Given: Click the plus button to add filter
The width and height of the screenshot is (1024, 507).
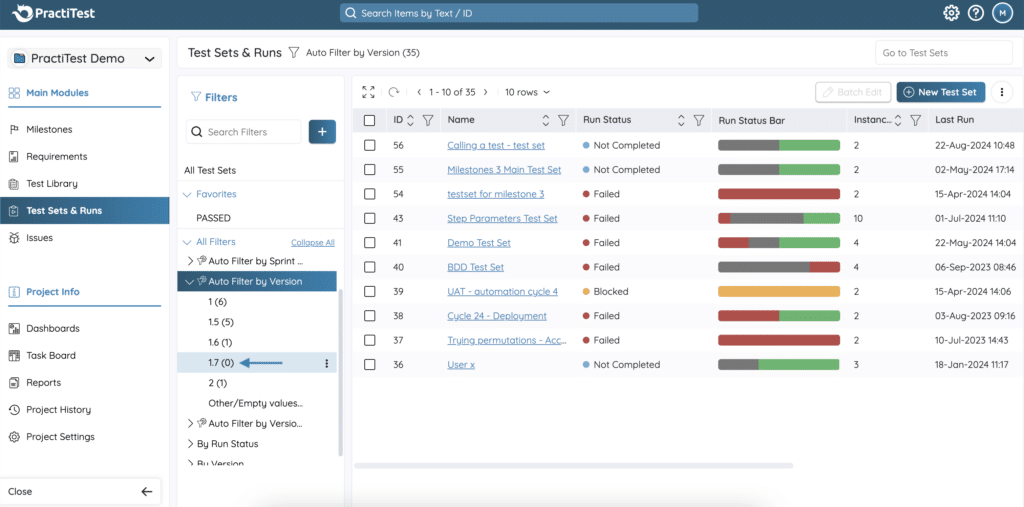Looking at the screenshot, I should tap(322, 132).
